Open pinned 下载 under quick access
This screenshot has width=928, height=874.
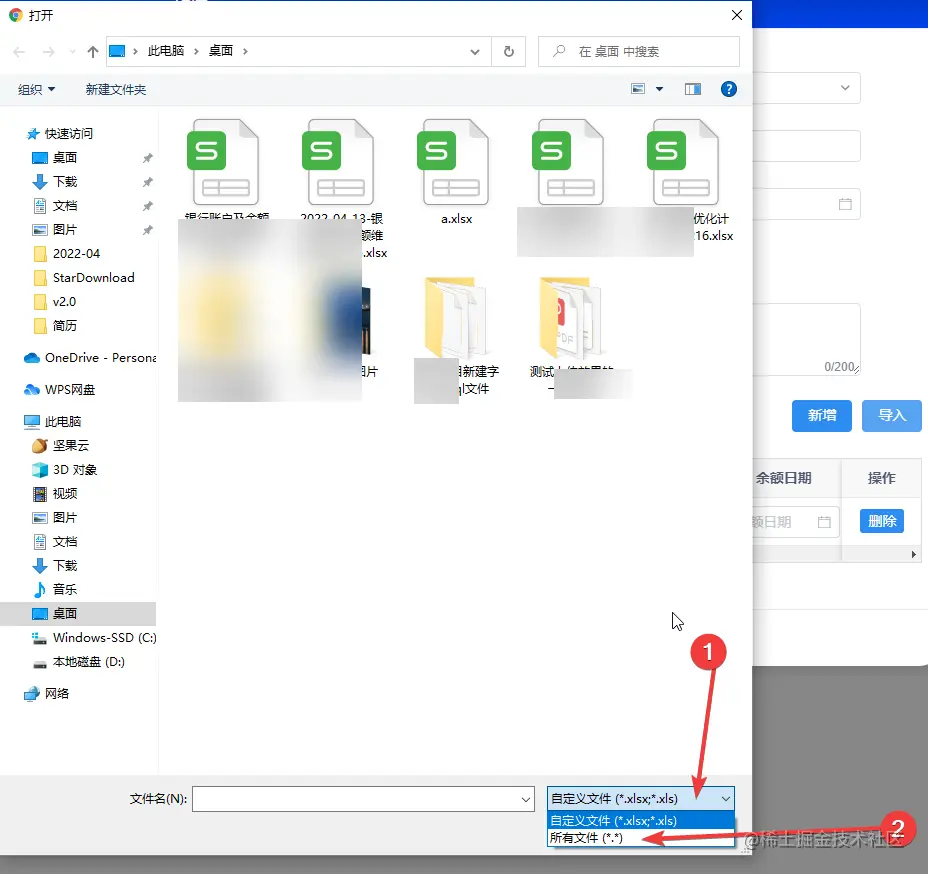click(x=65, y=182)
